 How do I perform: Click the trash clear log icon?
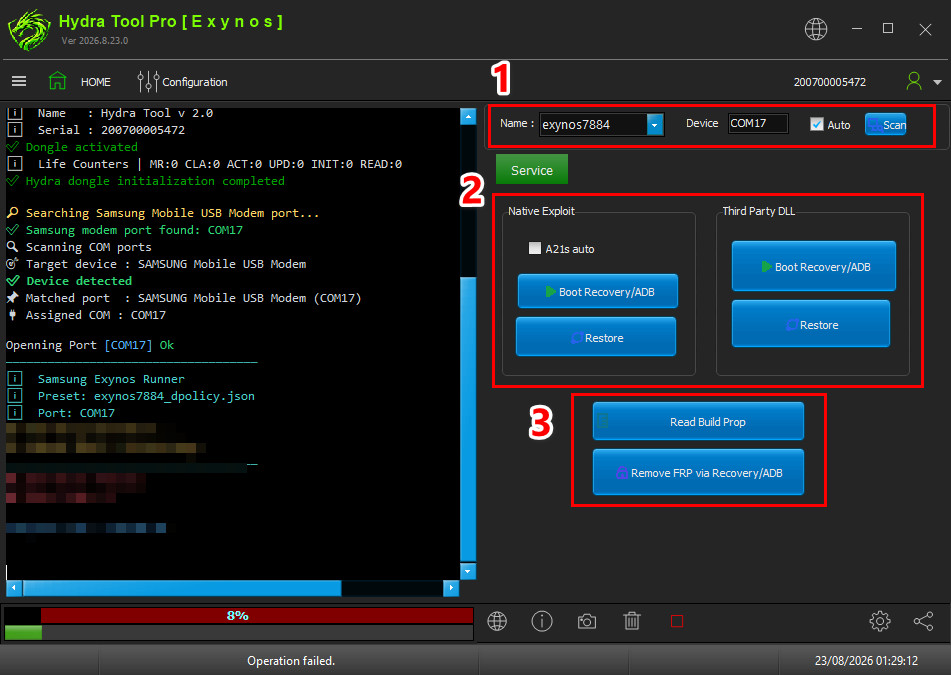632,621
